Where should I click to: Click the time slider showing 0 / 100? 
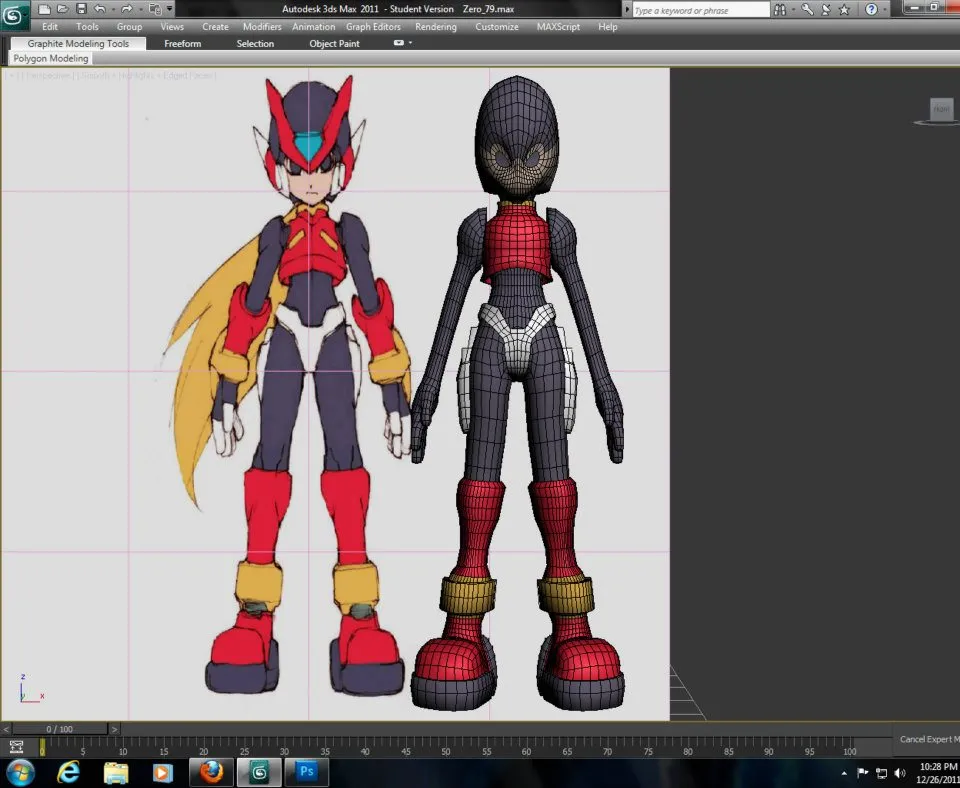[x=59, y=729]
